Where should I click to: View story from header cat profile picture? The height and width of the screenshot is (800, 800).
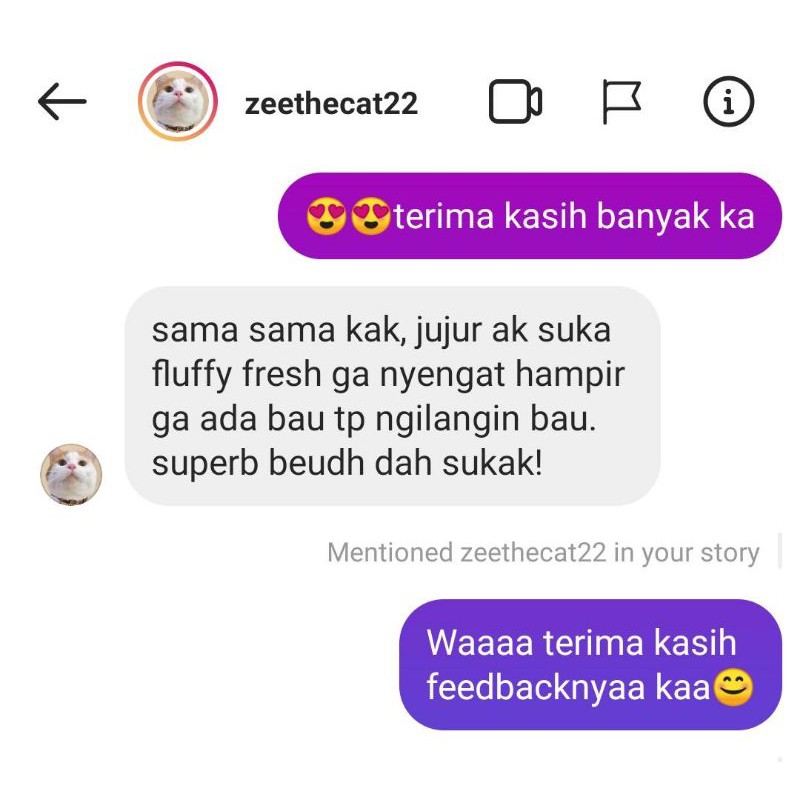click(178, 102)
